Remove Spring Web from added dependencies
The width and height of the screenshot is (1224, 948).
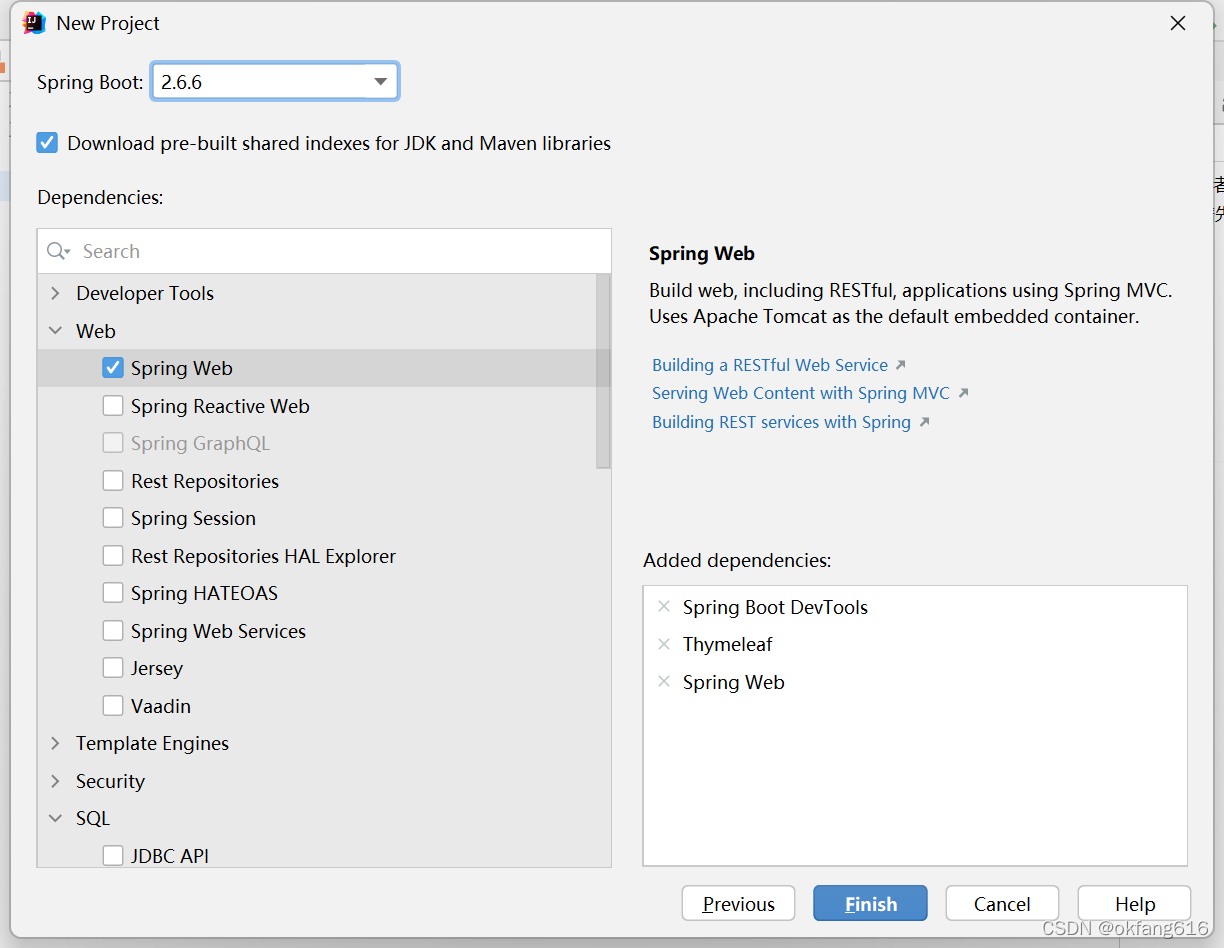(x=664, y=682)
